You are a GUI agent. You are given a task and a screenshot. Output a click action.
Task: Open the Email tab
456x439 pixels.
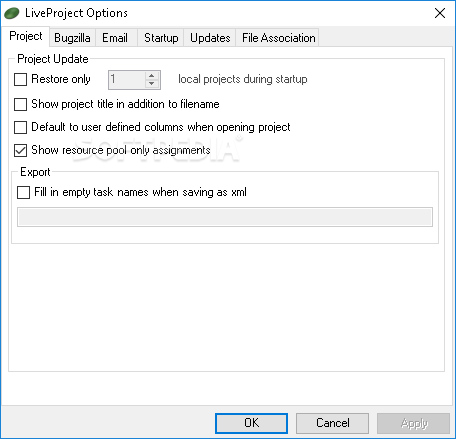pyautogui.click(x=115, y=38)
